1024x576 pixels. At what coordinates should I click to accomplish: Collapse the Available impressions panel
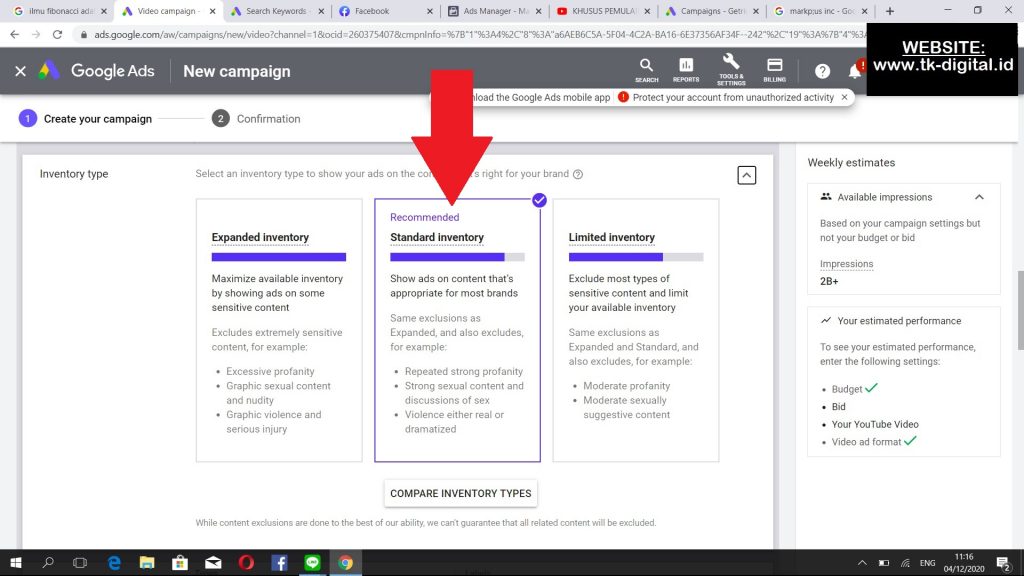979,197
